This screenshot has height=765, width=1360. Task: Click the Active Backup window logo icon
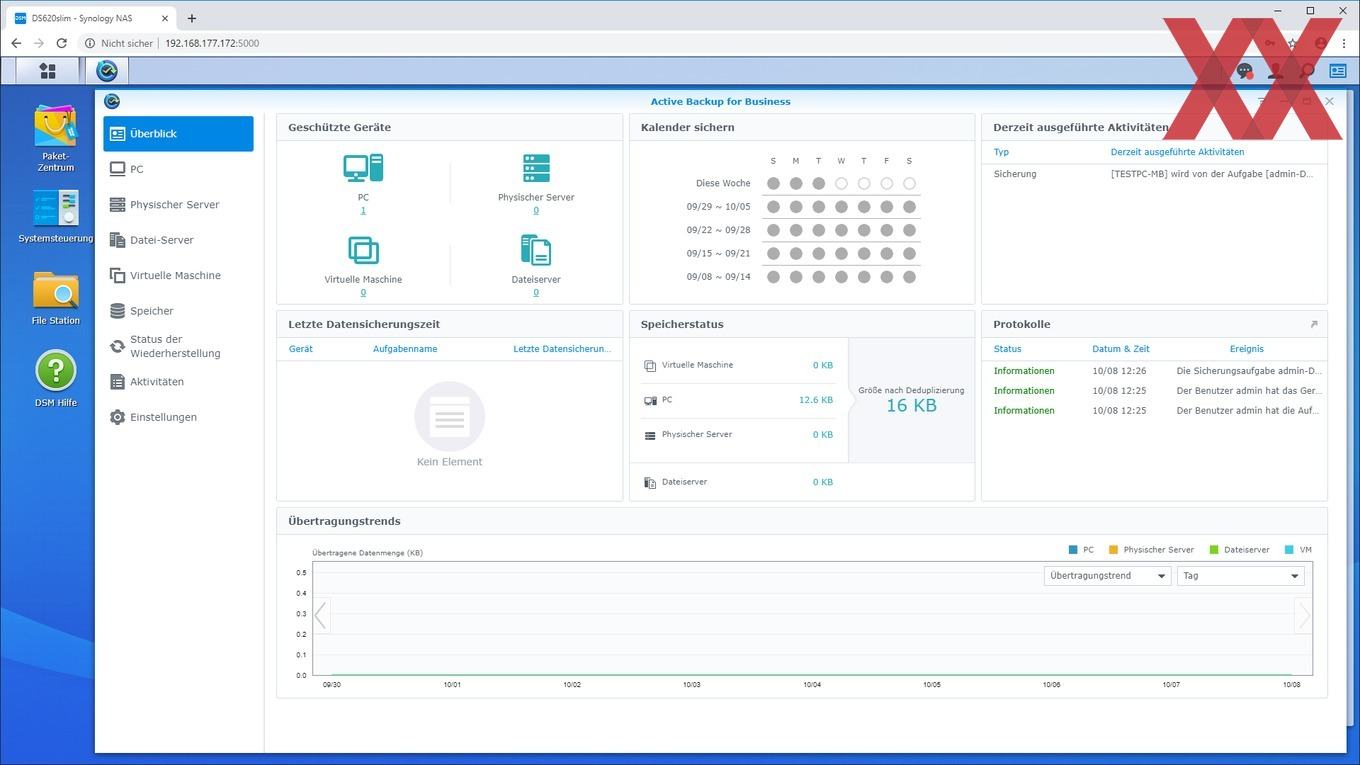tap(112, 101)
